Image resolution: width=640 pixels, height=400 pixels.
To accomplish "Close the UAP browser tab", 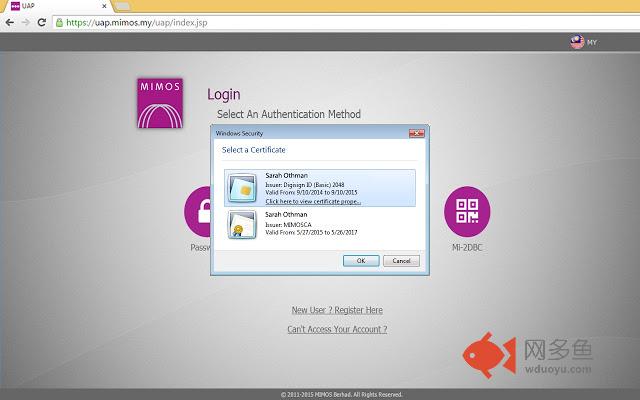I will coord(104,6).
